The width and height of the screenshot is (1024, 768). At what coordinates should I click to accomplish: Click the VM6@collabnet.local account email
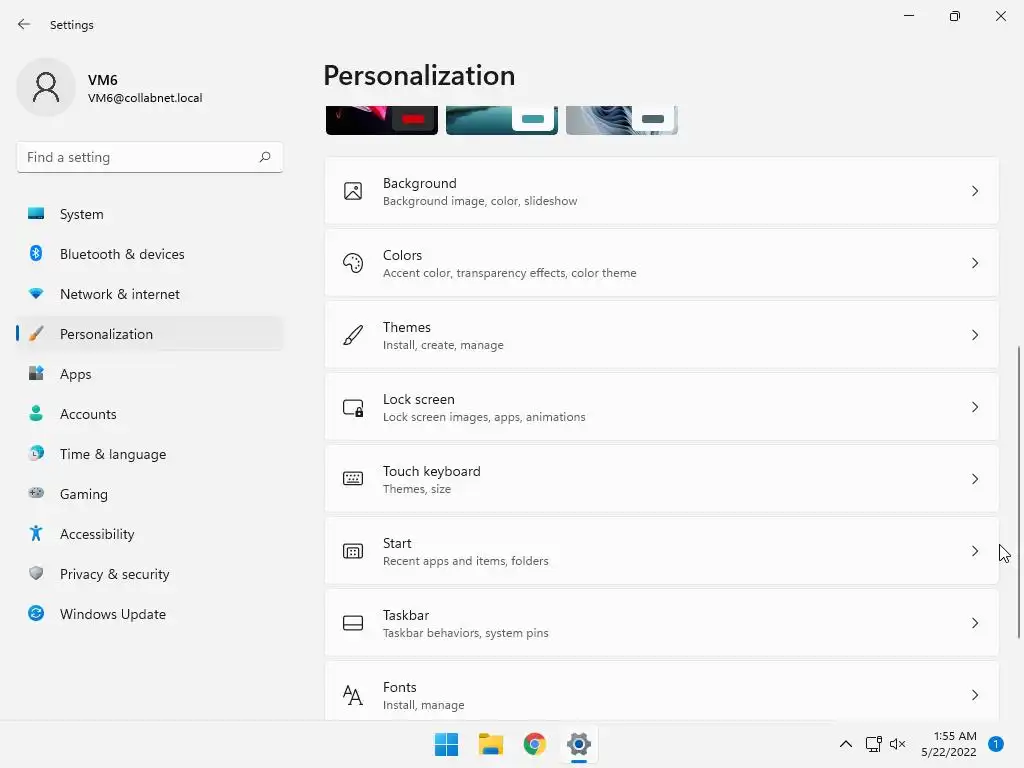tap(145, 98)
